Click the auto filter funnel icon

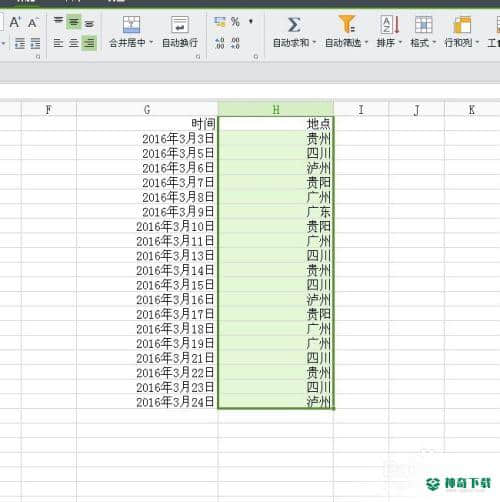[x=346, y=24]
